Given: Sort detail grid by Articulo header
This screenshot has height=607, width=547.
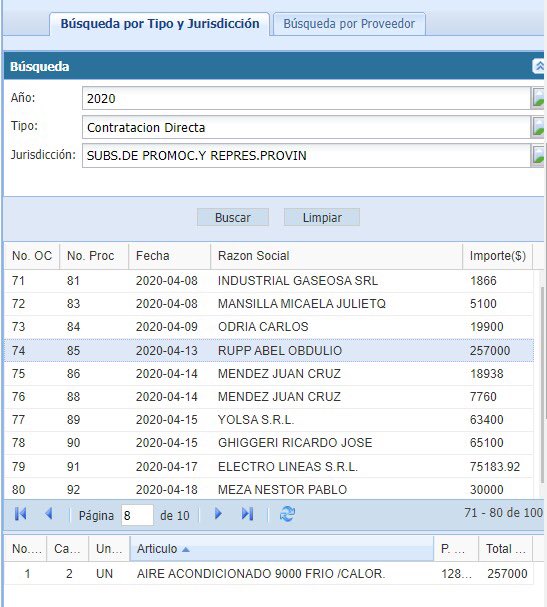Looking at the screenshot, I should (281, 549).
